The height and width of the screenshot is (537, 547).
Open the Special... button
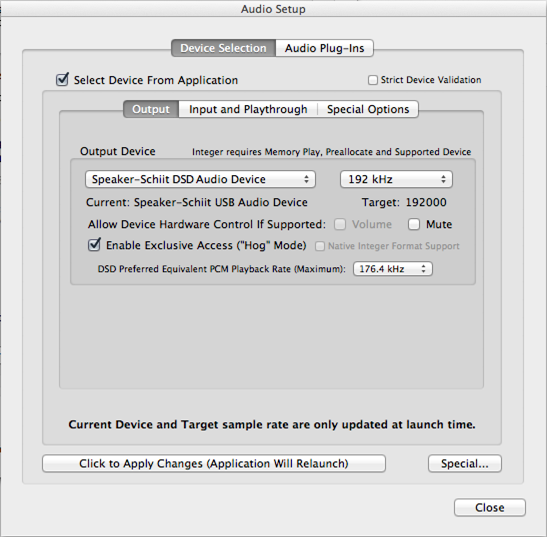pos(465,463)
